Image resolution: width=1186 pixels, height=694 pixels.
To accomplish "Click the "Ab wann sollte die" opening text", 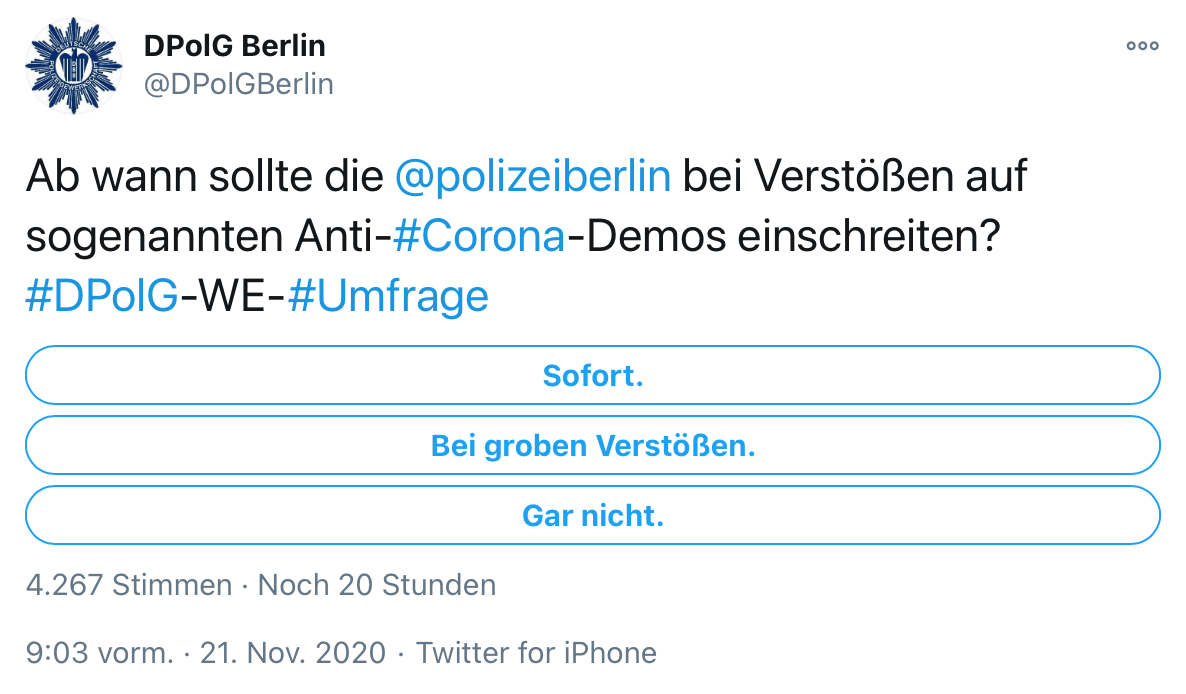I will 205,177.
